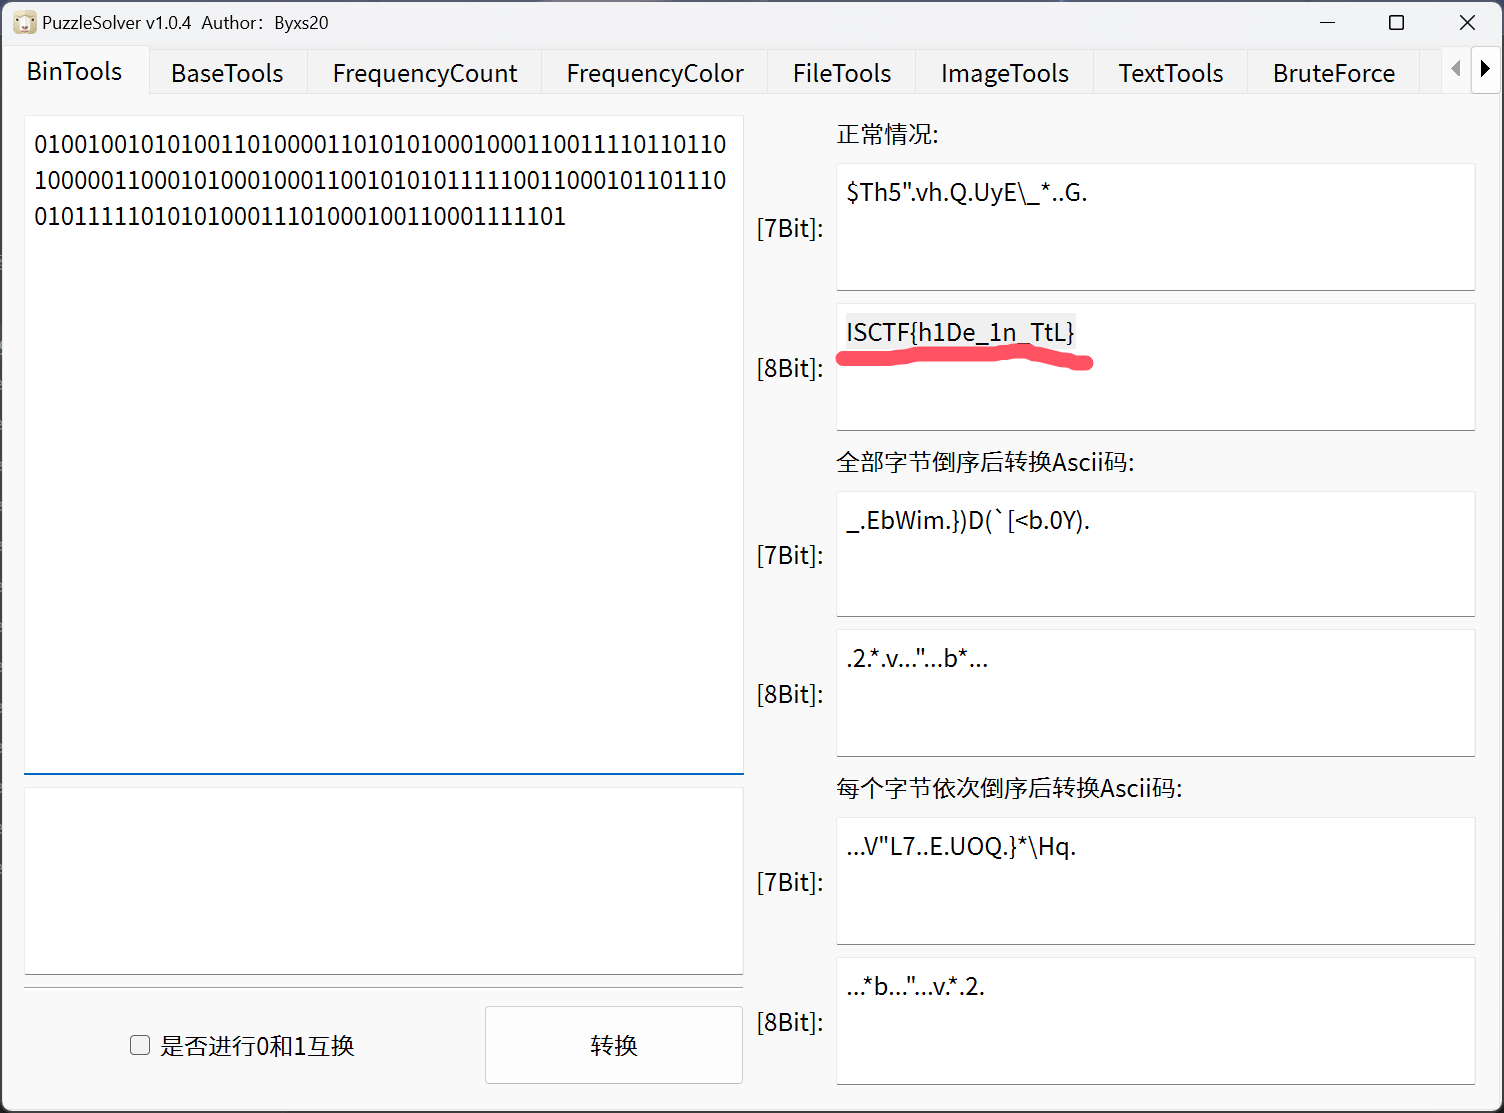Open the FrequencyCount tab

click(425, 73)
